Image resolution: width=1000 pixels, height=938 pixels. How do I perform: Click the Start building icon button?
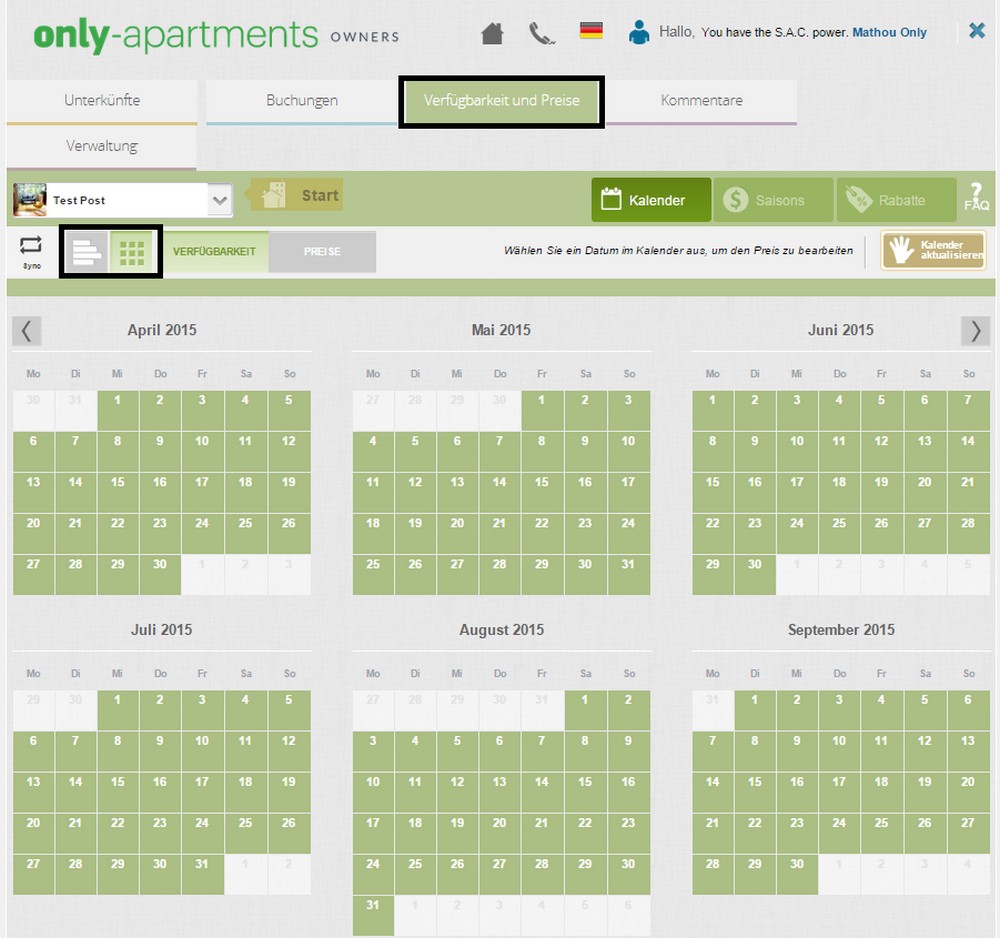coord(296,196)
